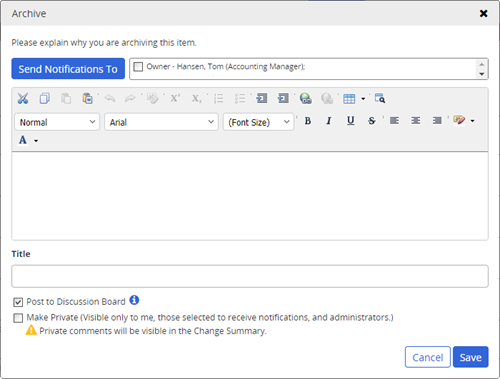Image resolution: width=500 pixels, height=379 pixels.
Task: Apply Strikethrough formatting
Action: 372,121
